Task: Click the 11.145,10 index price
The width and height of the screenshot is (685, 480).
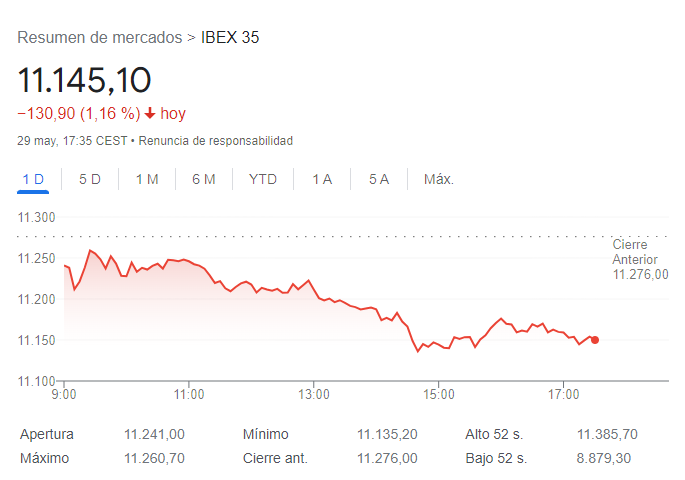Action: coord(84,79)
